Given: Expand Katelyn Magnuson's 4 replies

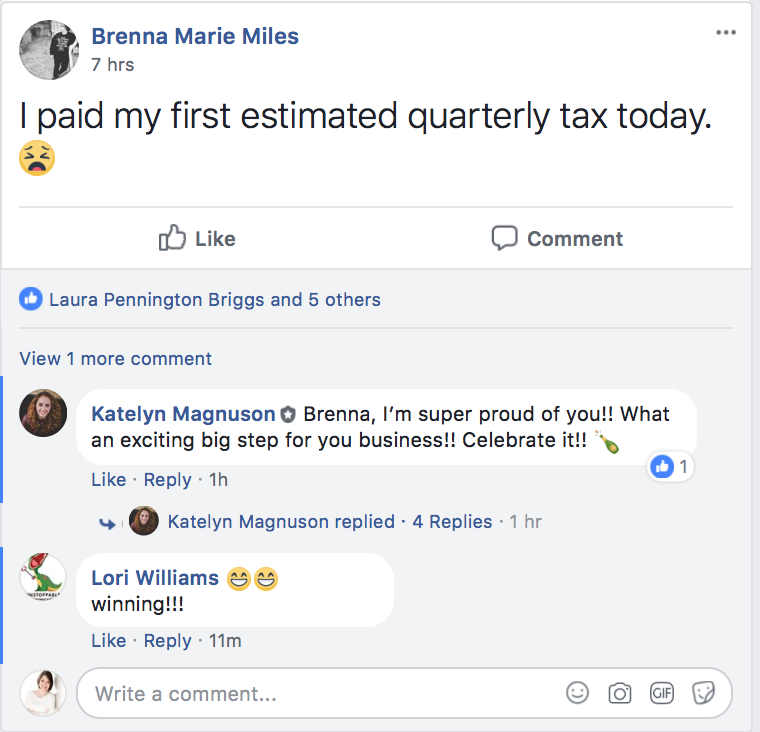Looking at the screenshot, I should [x=452, y=521].
